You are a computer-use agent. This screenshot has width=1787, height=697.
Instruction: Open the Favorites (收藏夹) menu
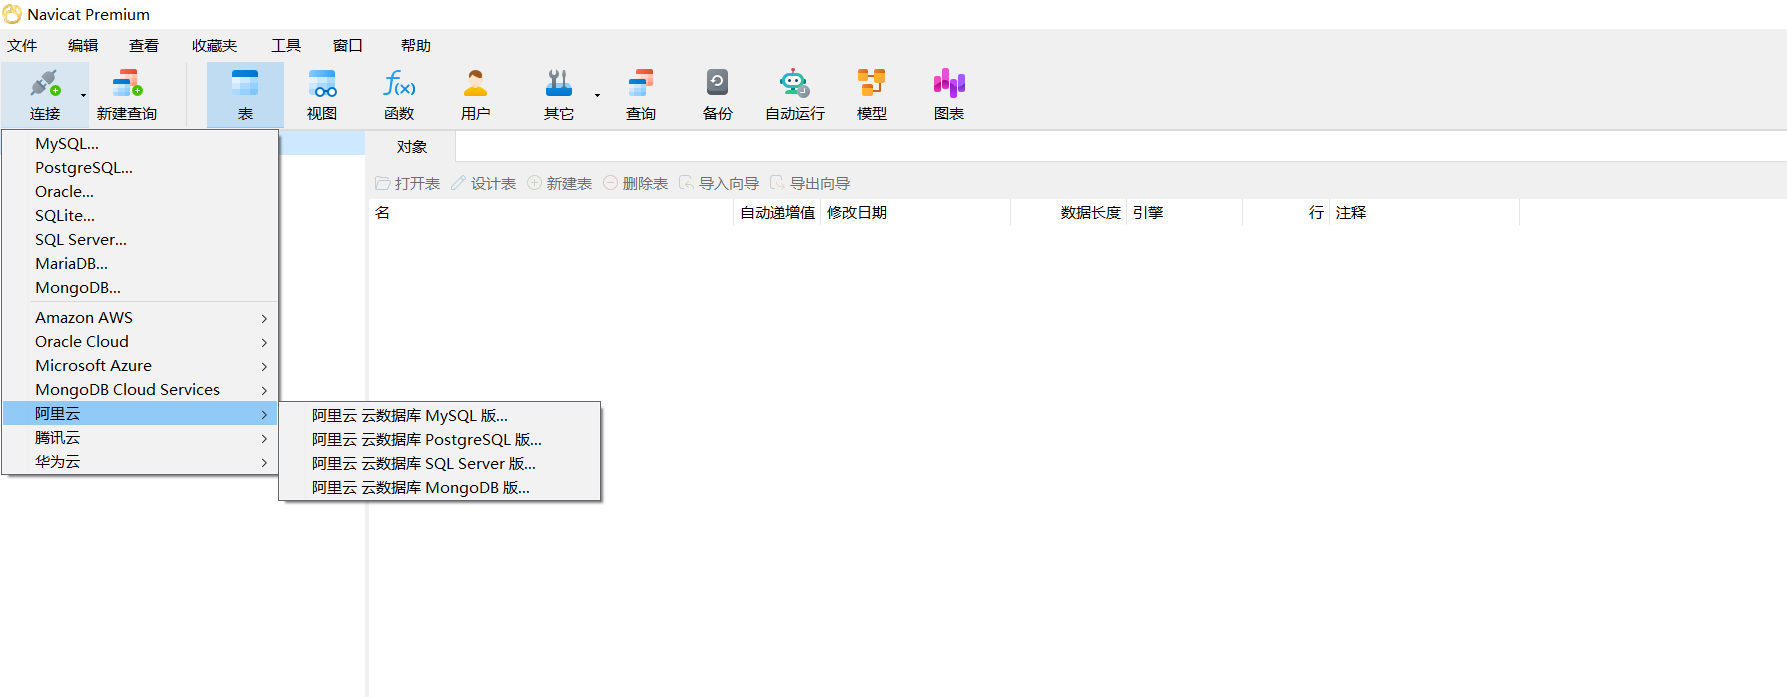[x=214, y=46]
